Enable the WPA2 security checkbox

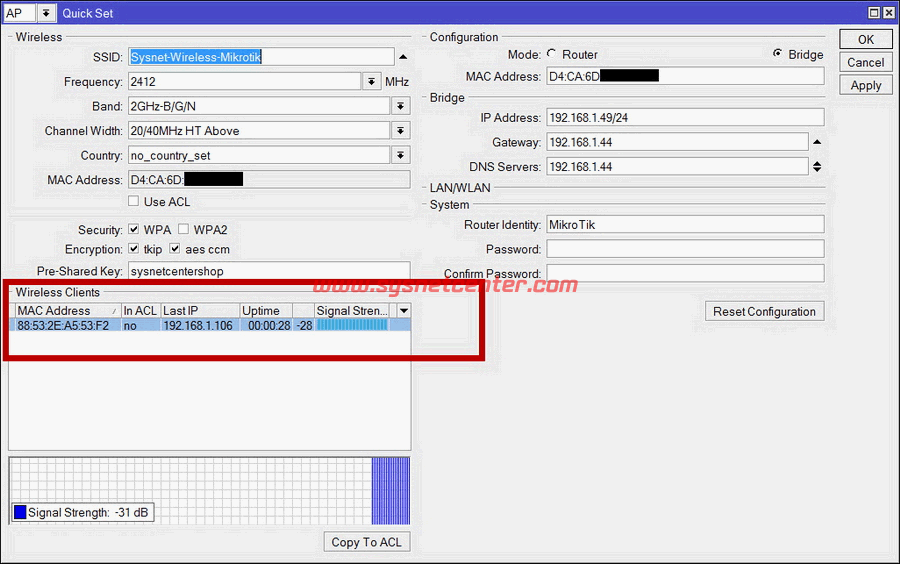pyautogui.click(x=183, y=230)
